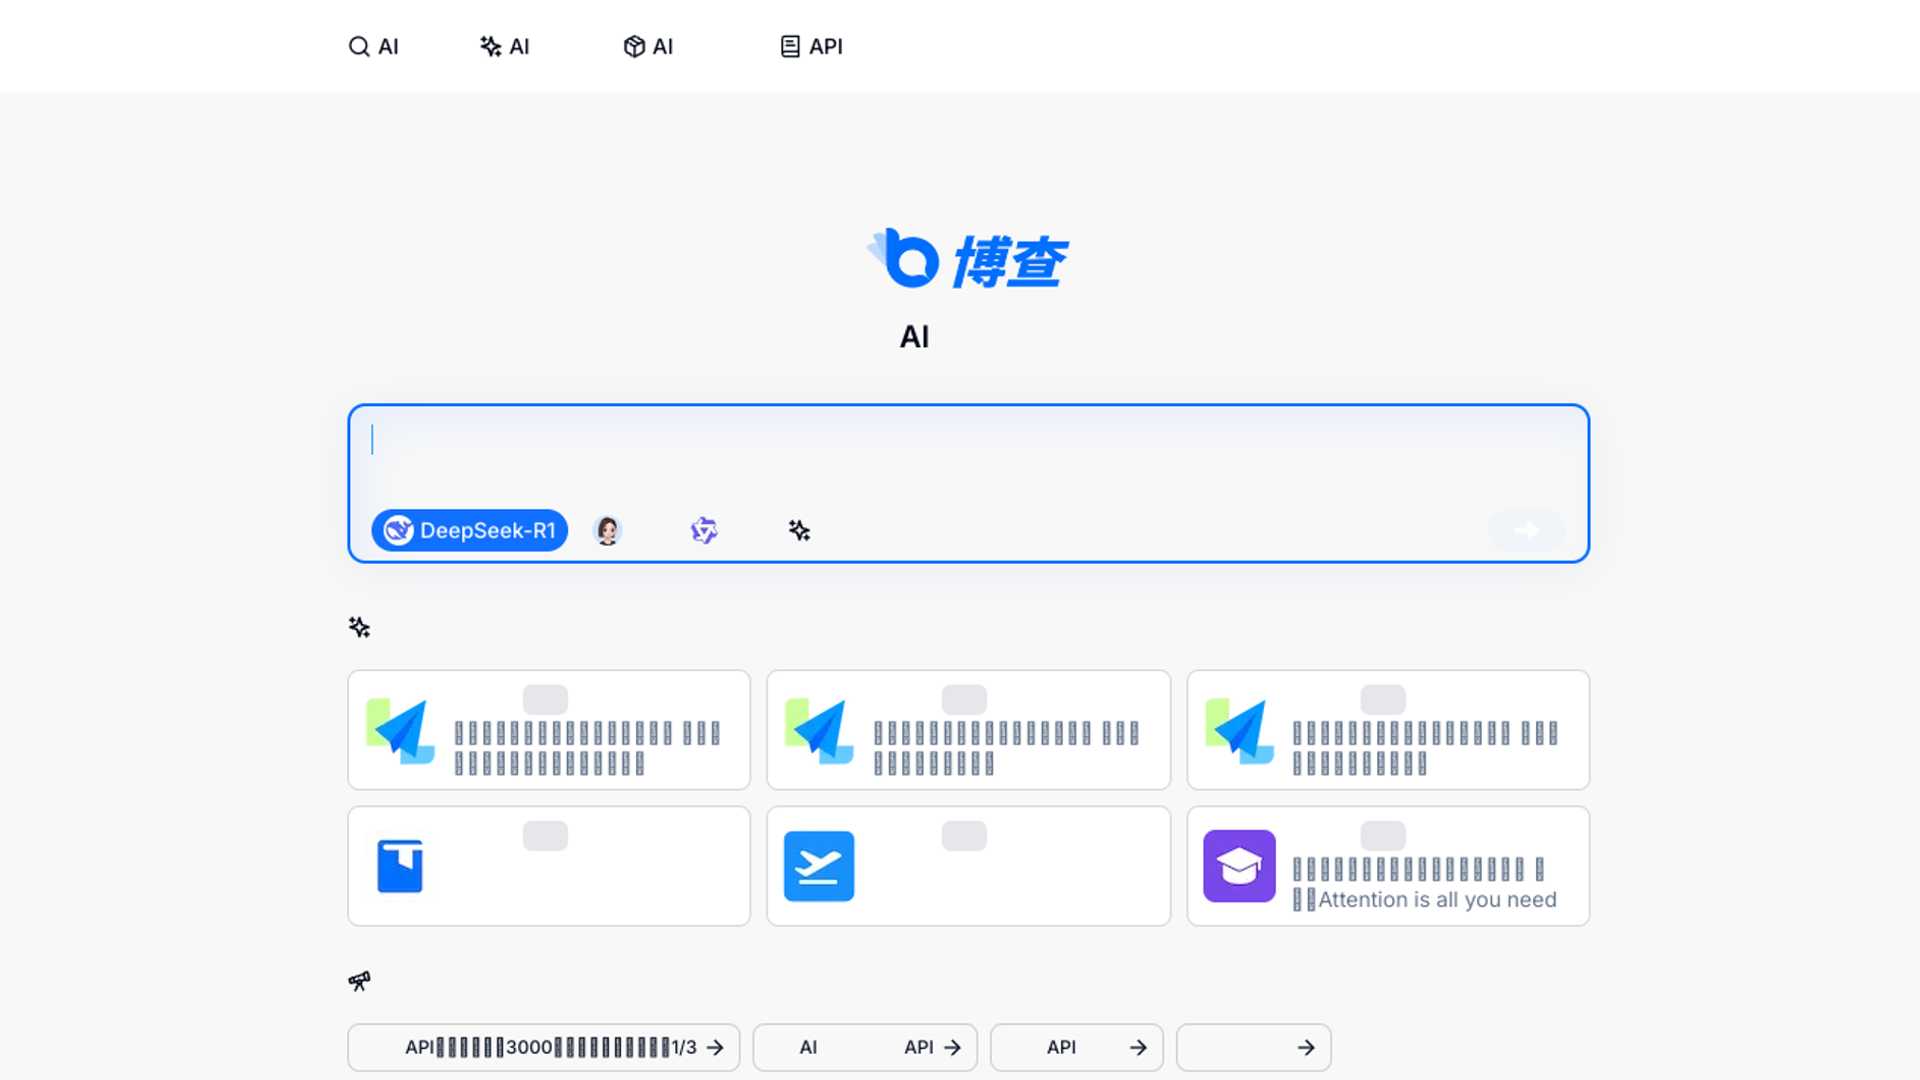Select the purple agent icon inside search box
The height and width of the screenshot is (1080, 1920).
(703, 530)
